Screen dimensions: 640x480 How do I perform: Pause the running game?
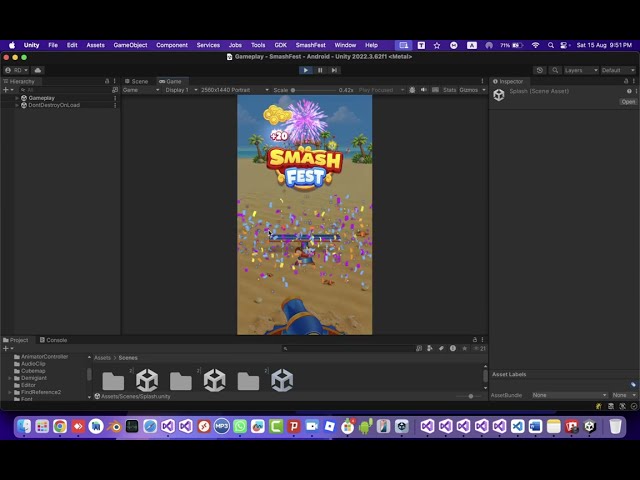point(320,70)
